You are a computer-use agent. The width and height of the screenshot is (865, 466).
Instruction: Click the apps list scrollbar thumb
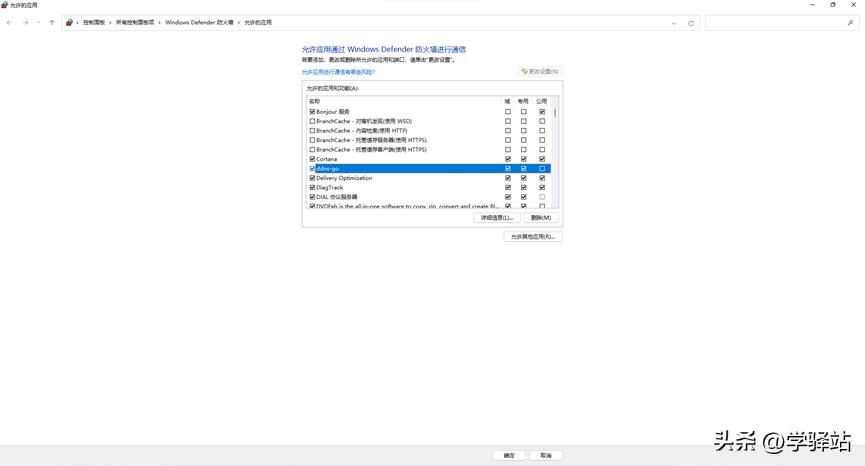(554, 113)
